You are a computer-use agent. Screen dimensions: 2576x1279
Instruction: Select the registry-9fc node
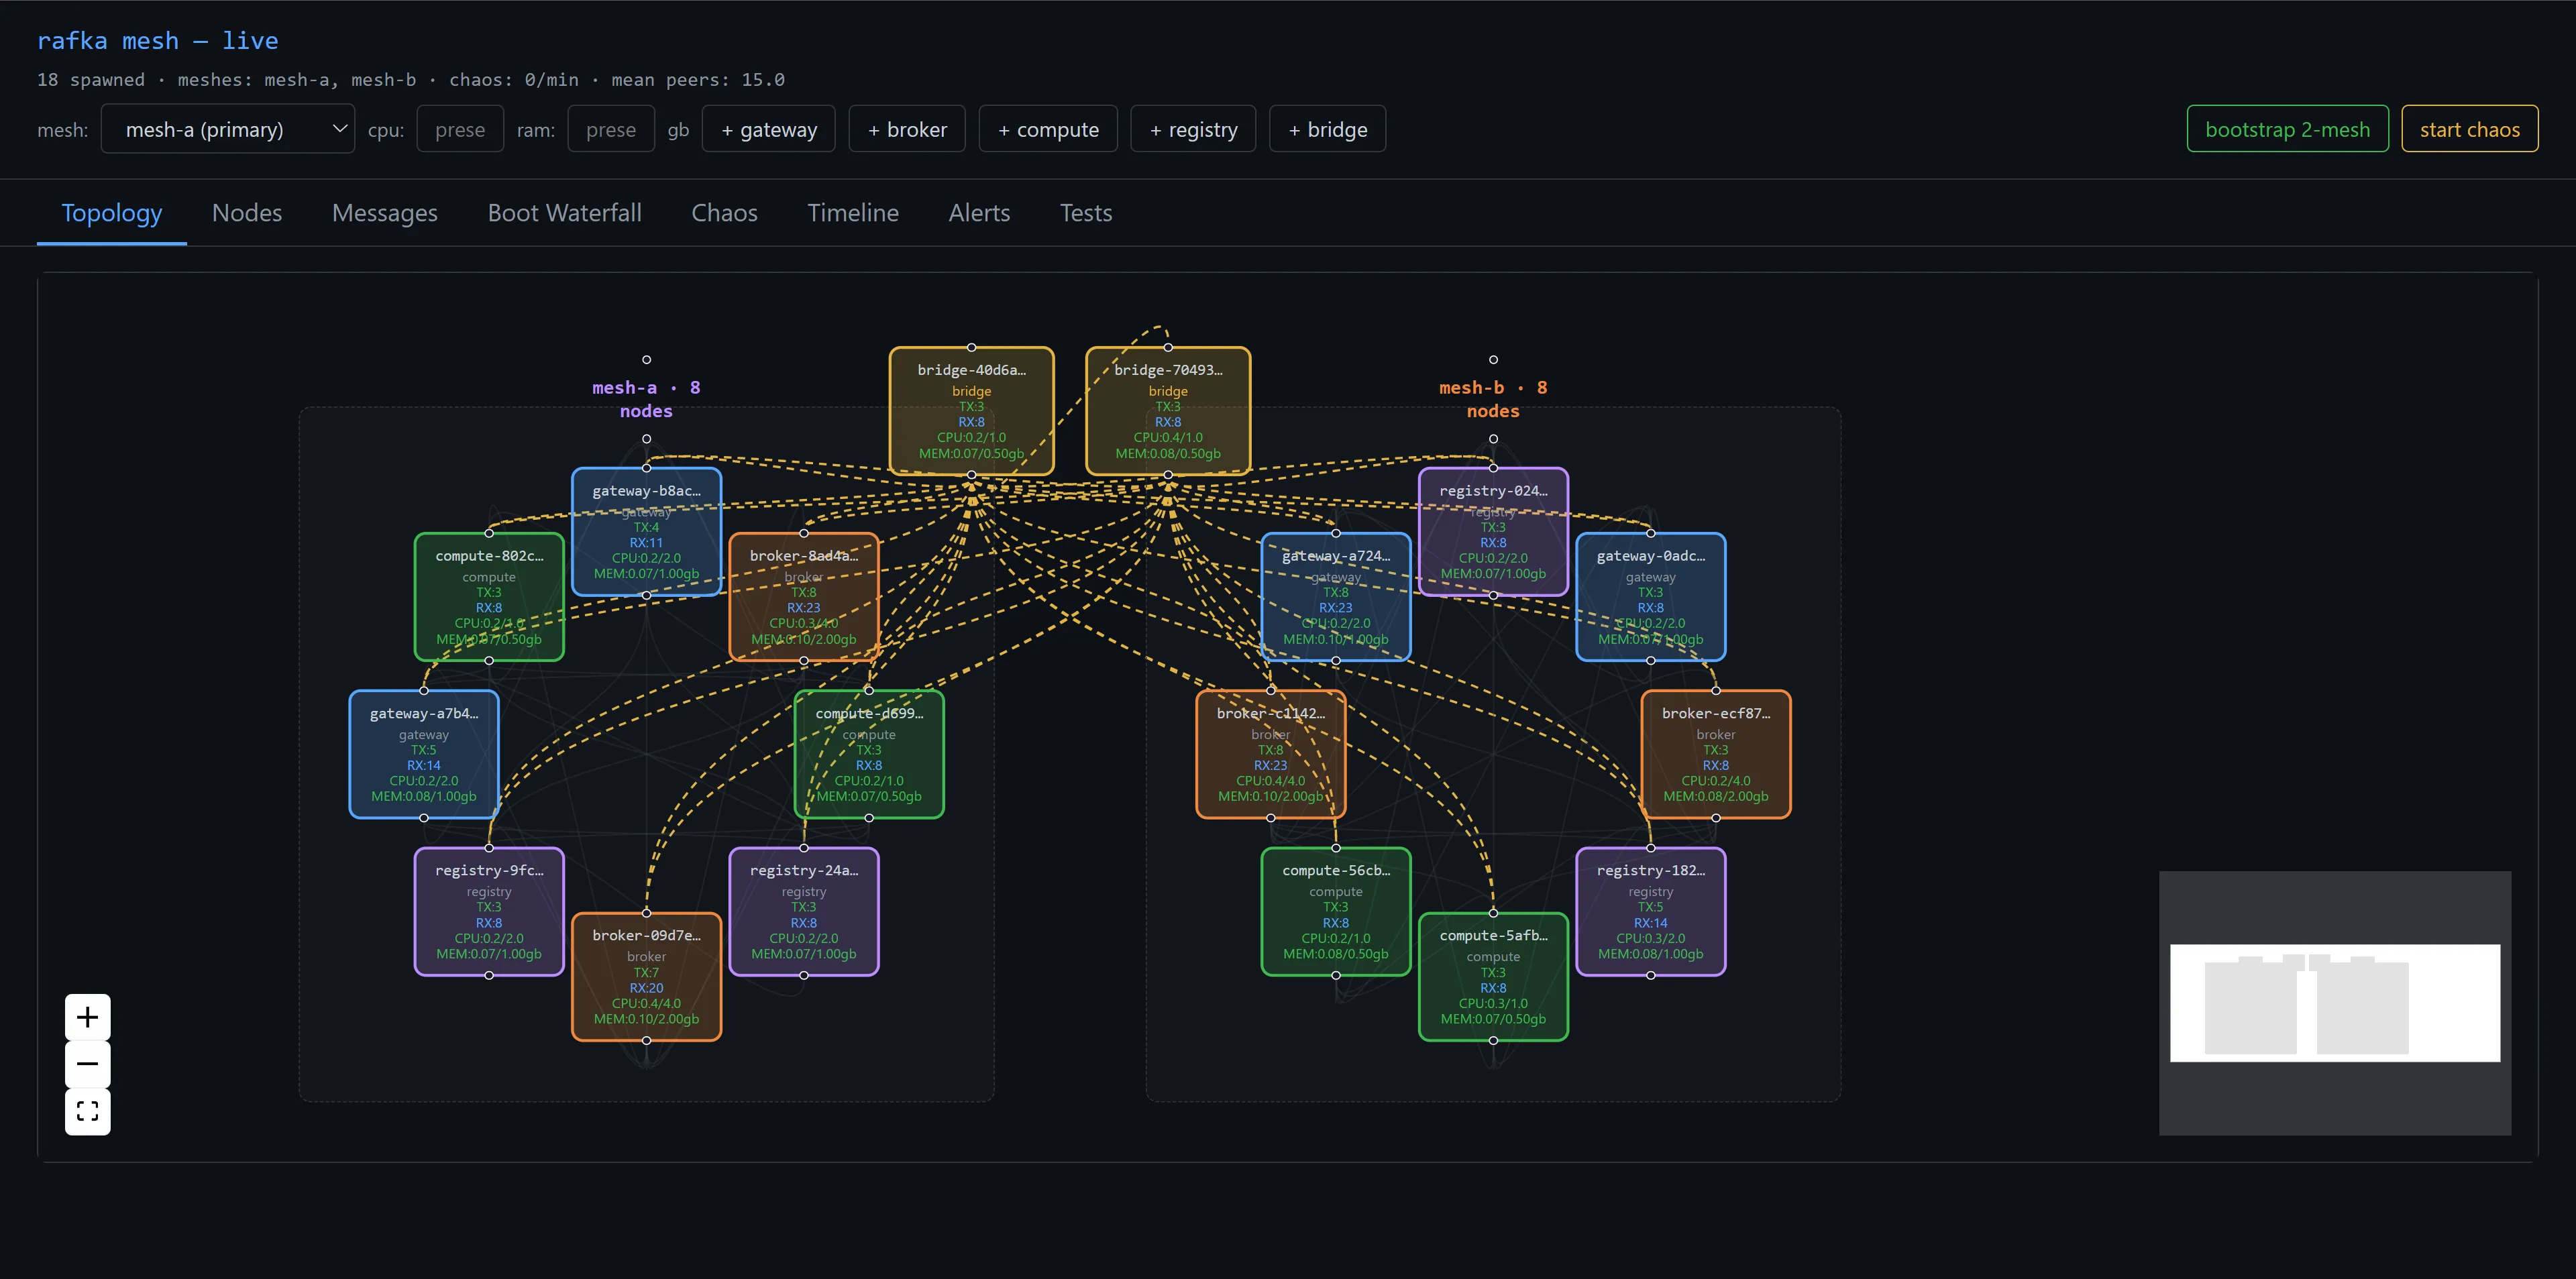click(x=489, y=912)
